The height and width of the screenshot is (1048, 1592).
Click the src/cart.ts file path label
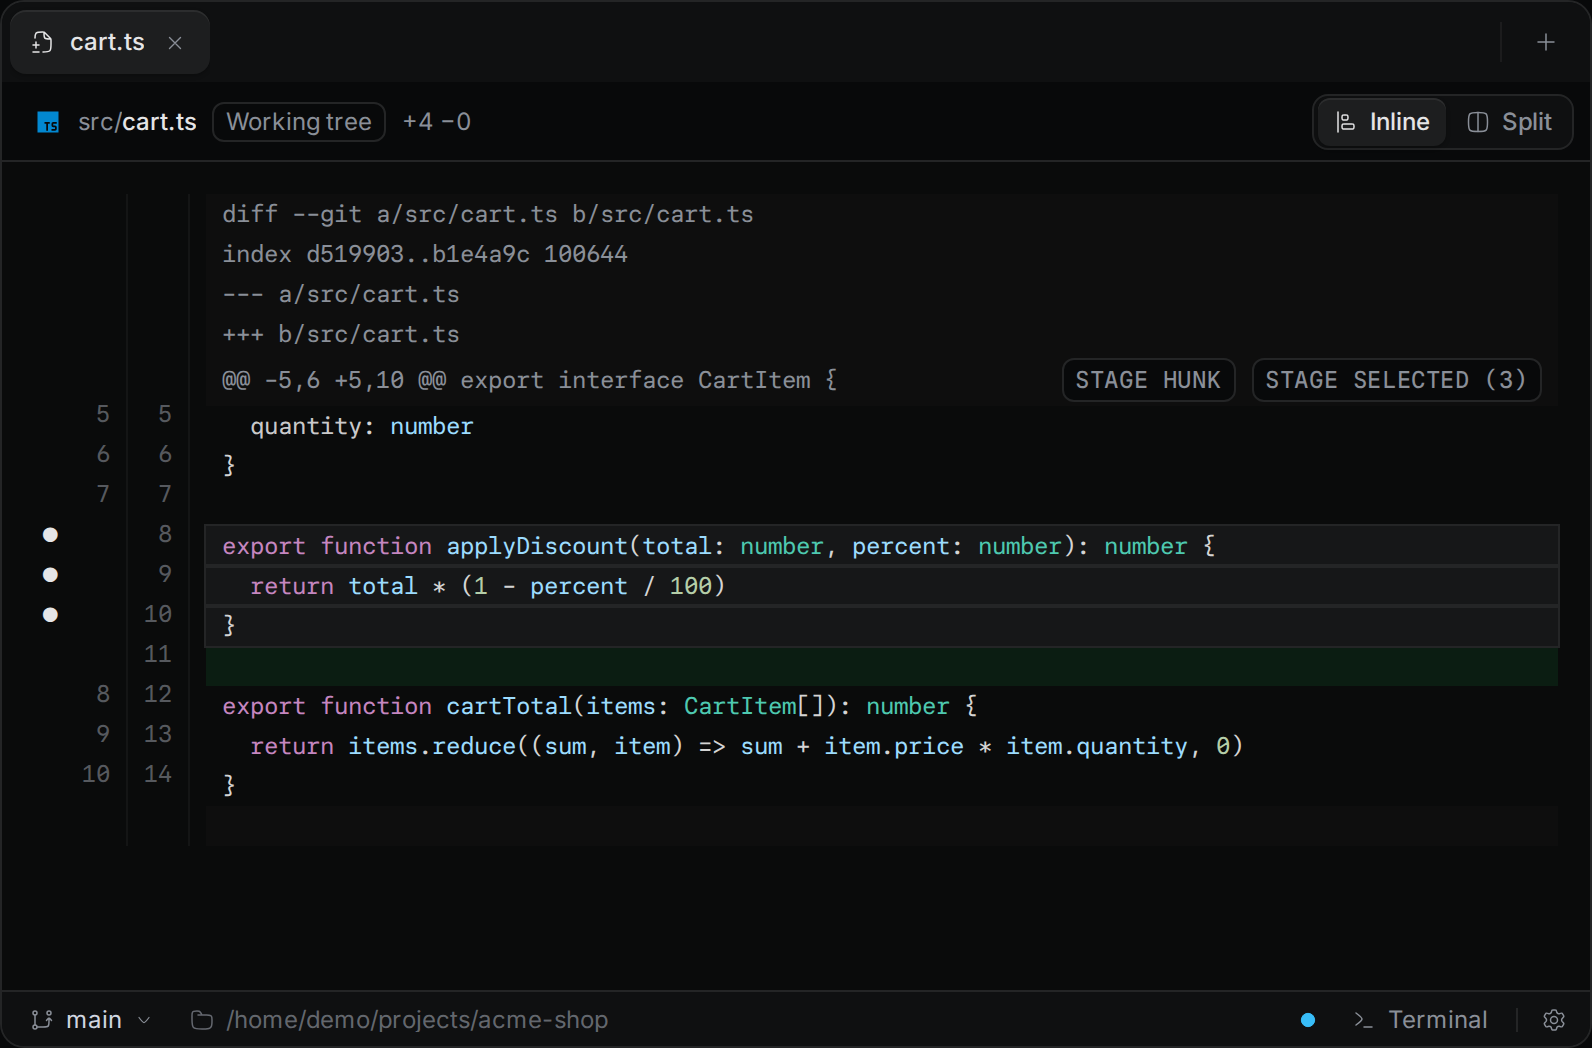pos(137,122)
